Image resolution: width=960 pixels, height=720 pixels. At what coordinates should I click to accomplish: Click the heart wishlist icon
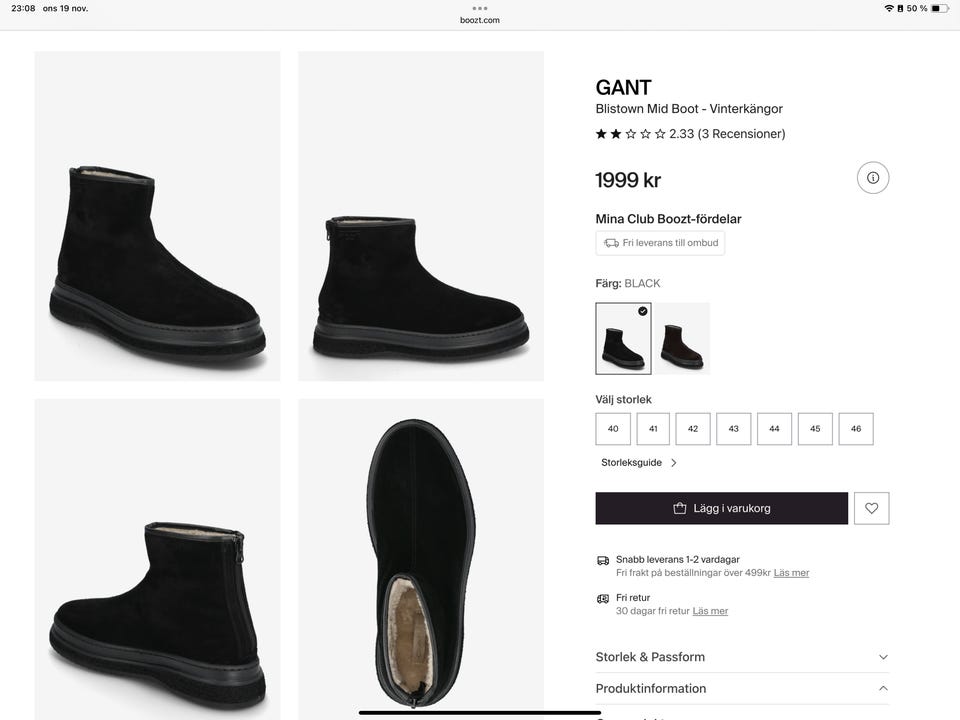872,508
